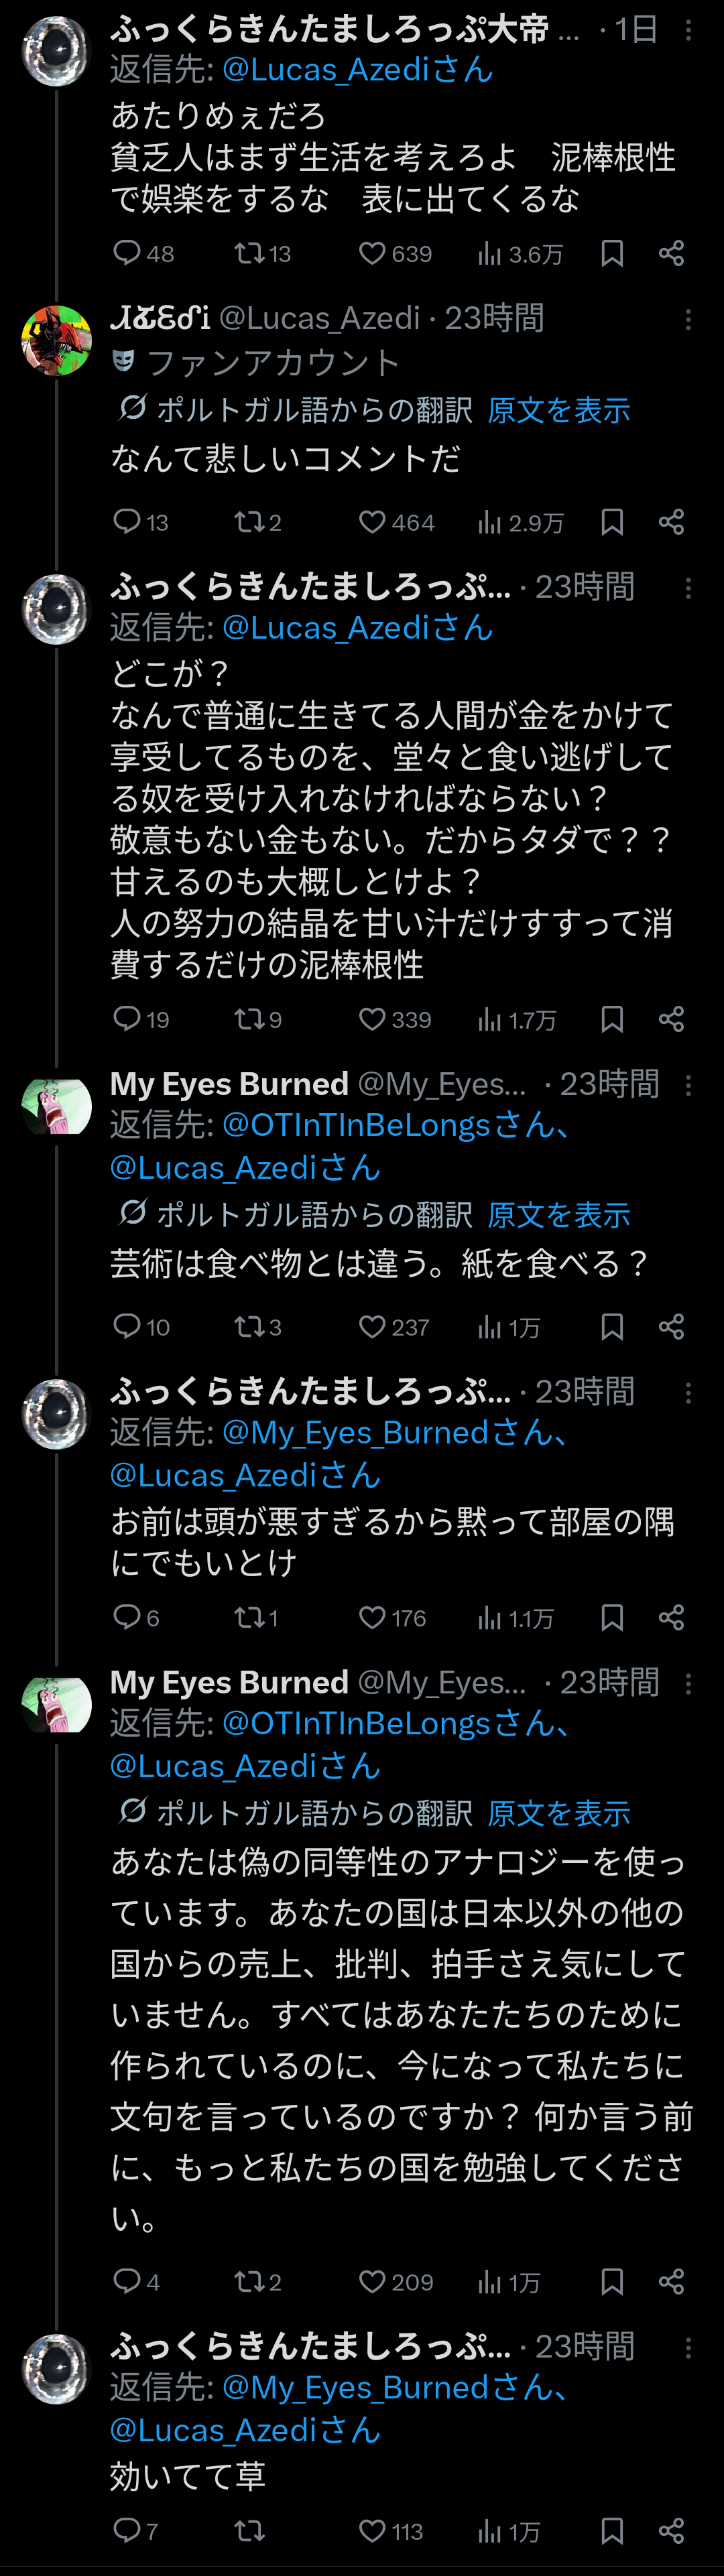
Task: Open My Eyes Burned profile avatar
Action: (x=57, y=1106)
